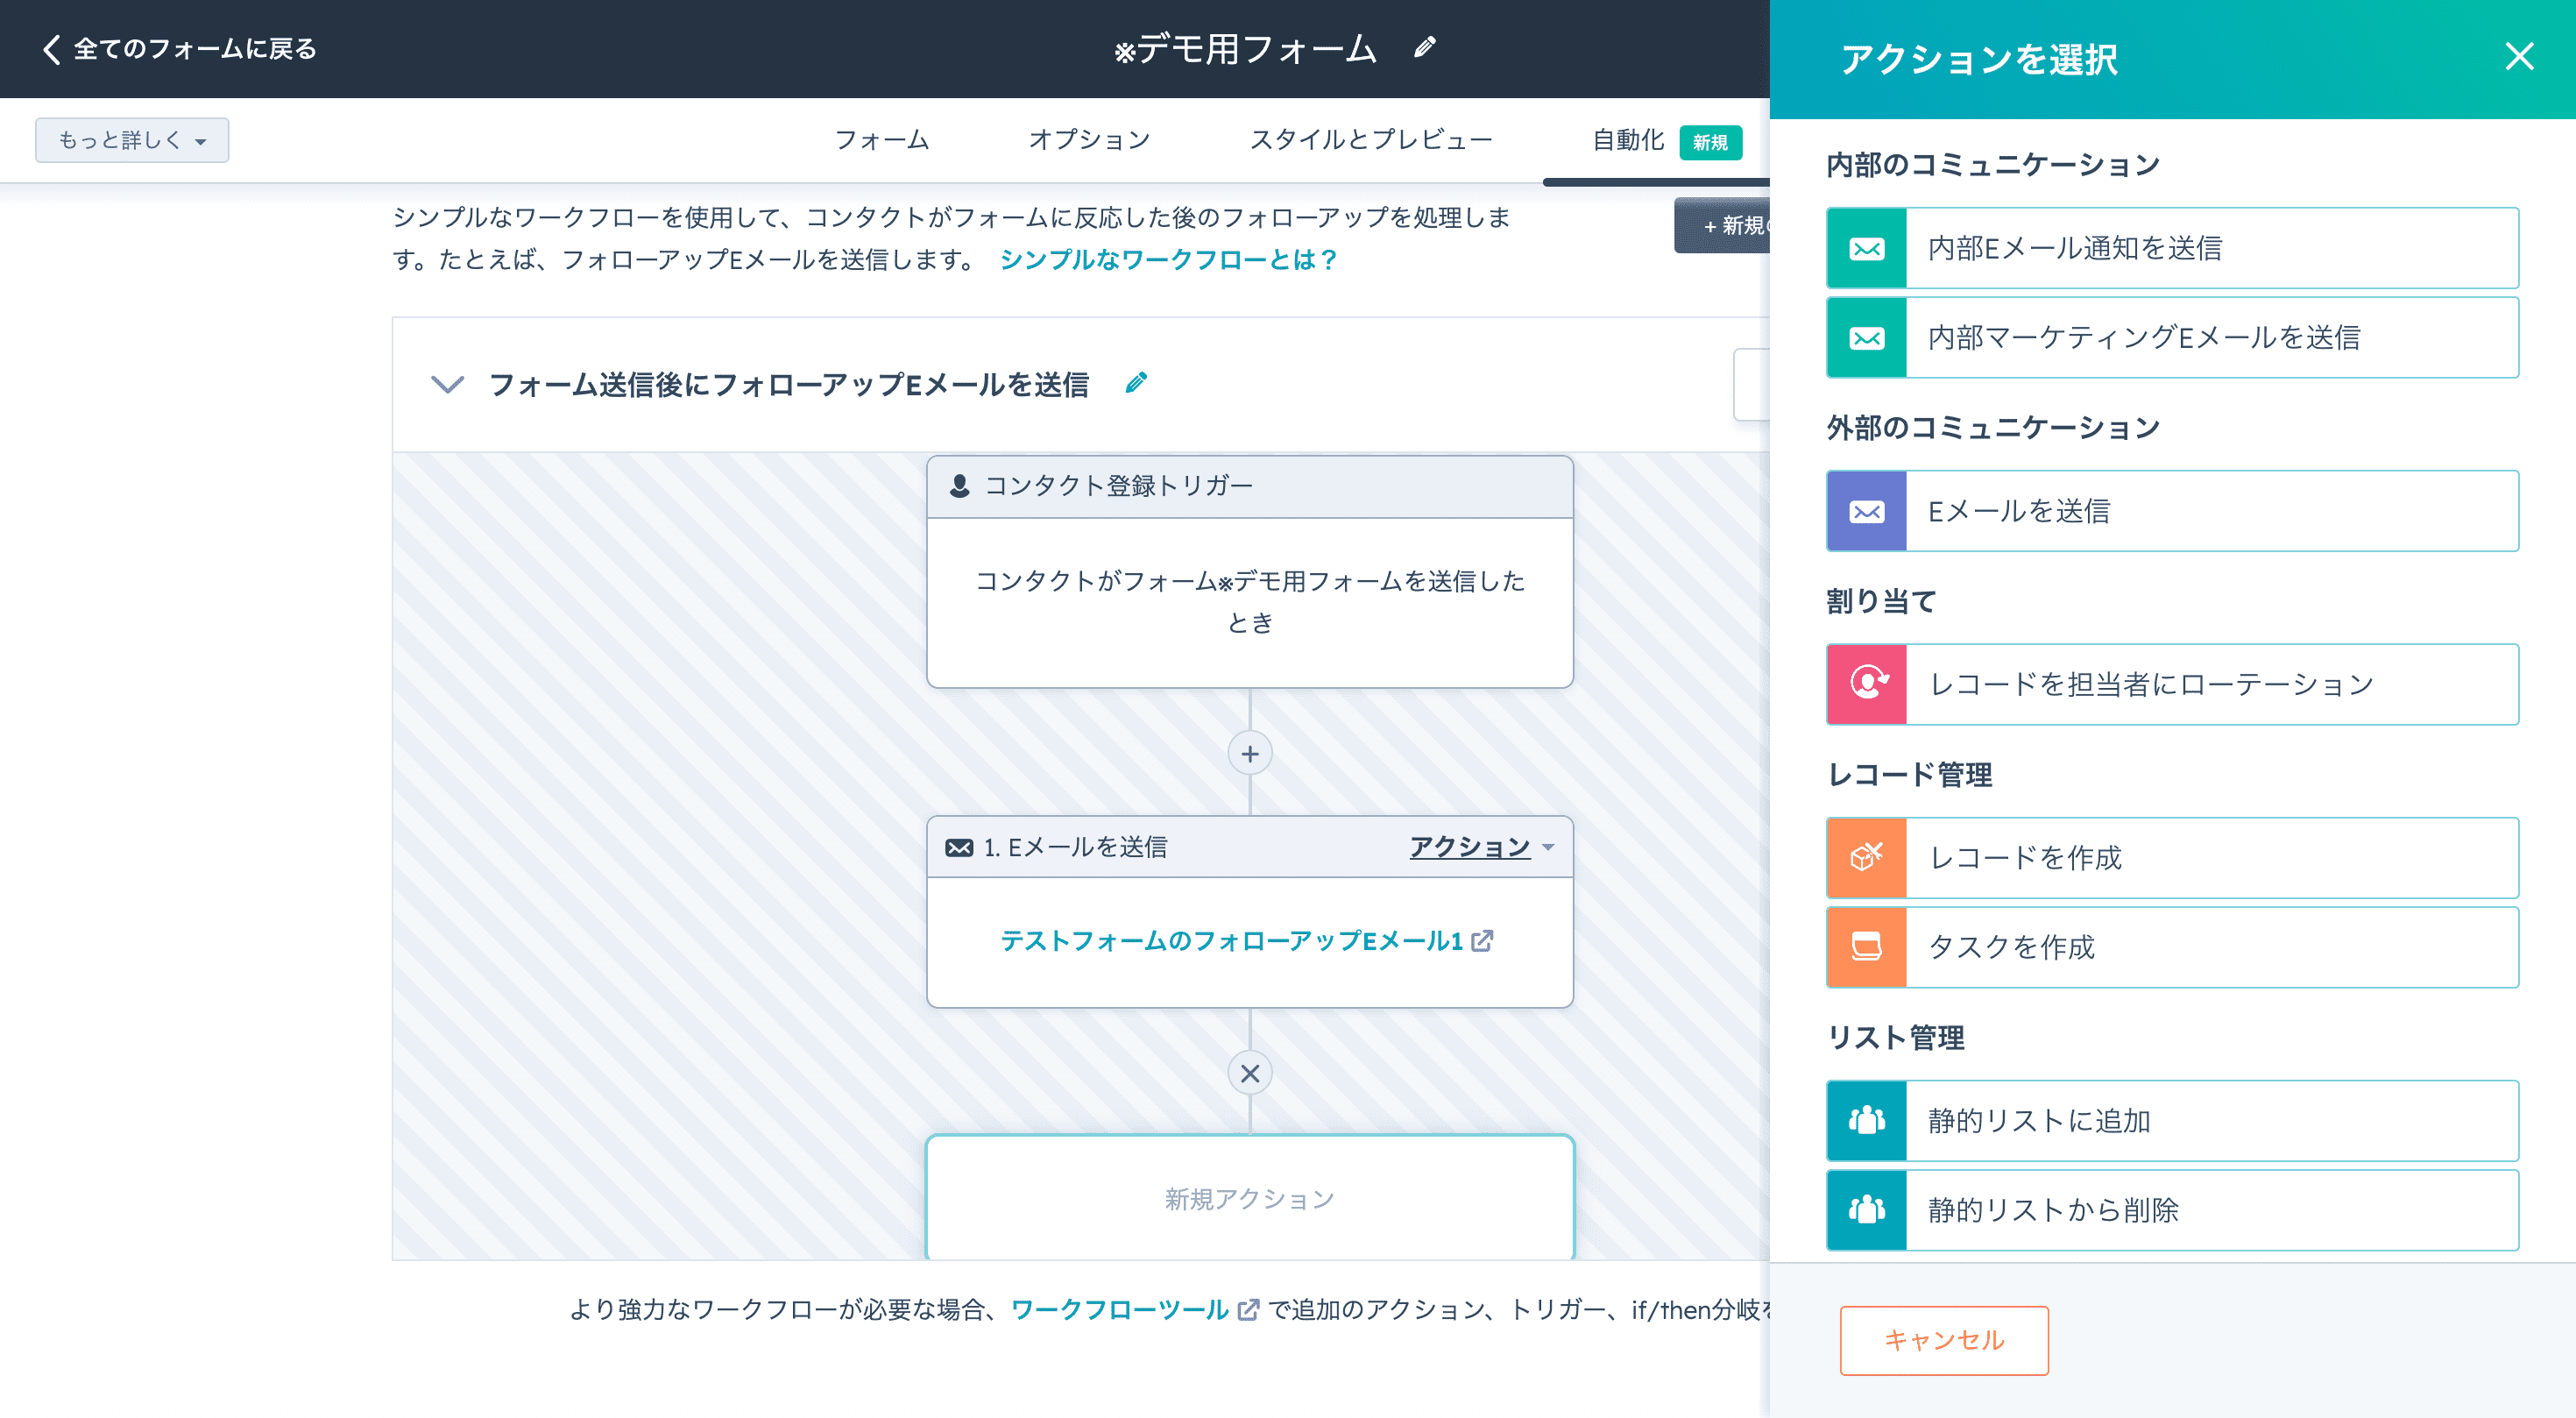
Task: Click the plus circle below the trigger
Action: click(x=1249, y=754)
